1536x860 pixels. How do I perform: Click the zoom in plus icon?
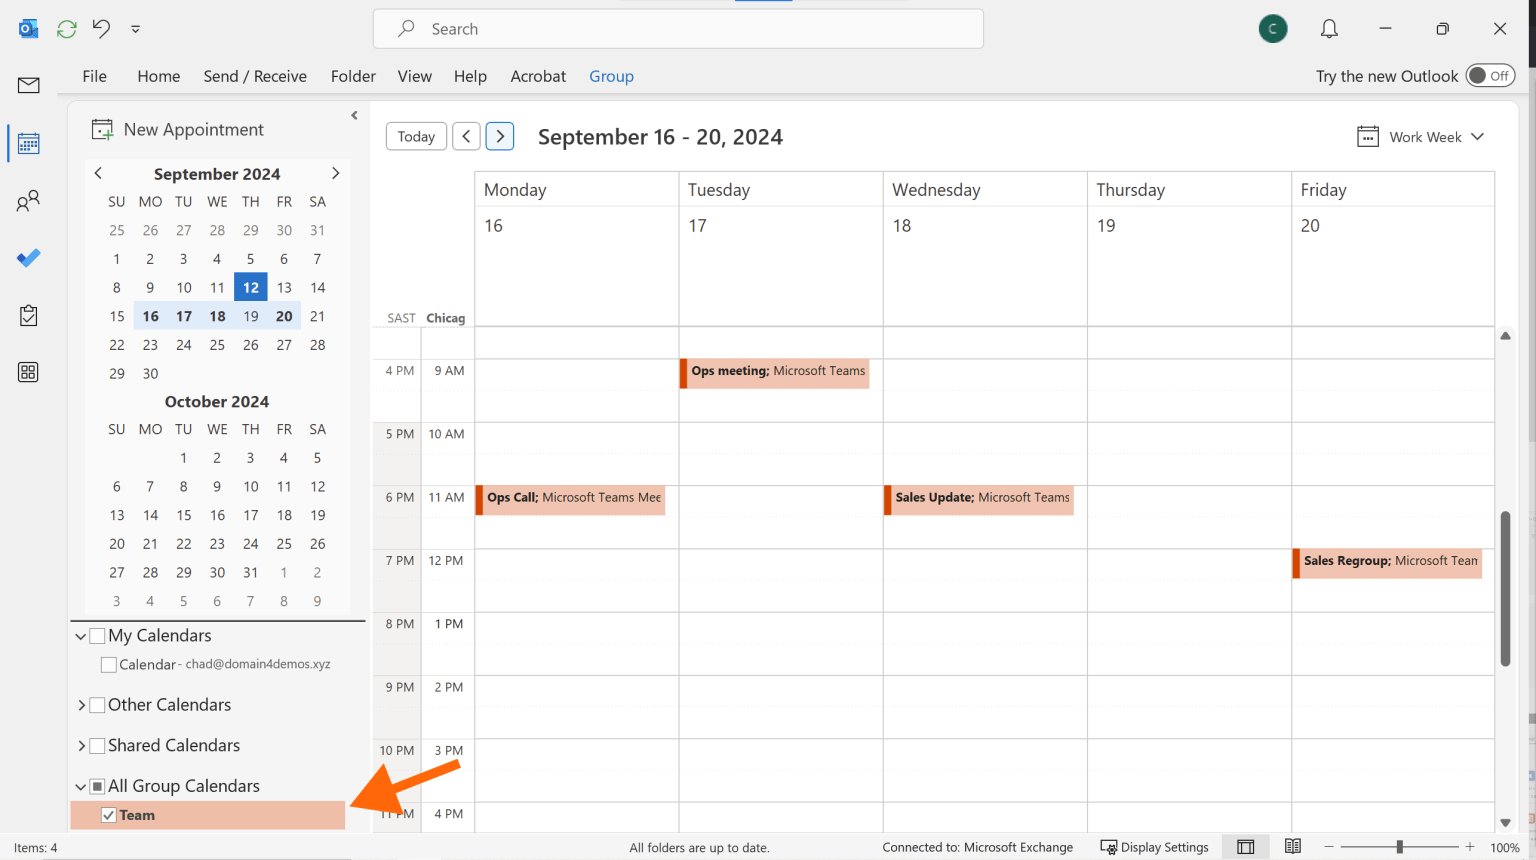[1470, 847]
